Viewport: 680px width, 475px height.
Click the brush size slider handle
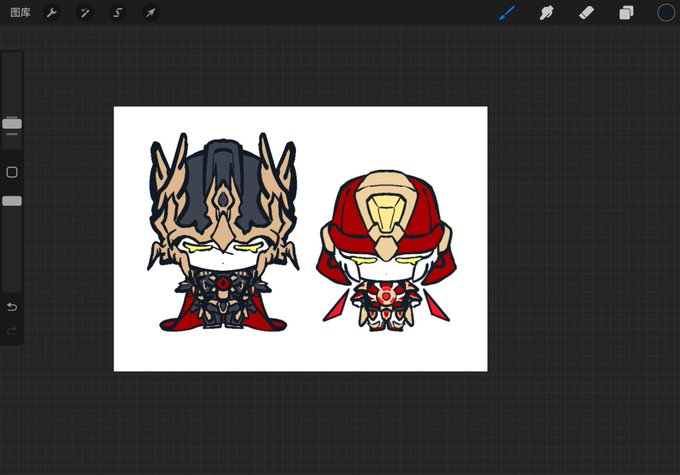[x=12, y=124]
